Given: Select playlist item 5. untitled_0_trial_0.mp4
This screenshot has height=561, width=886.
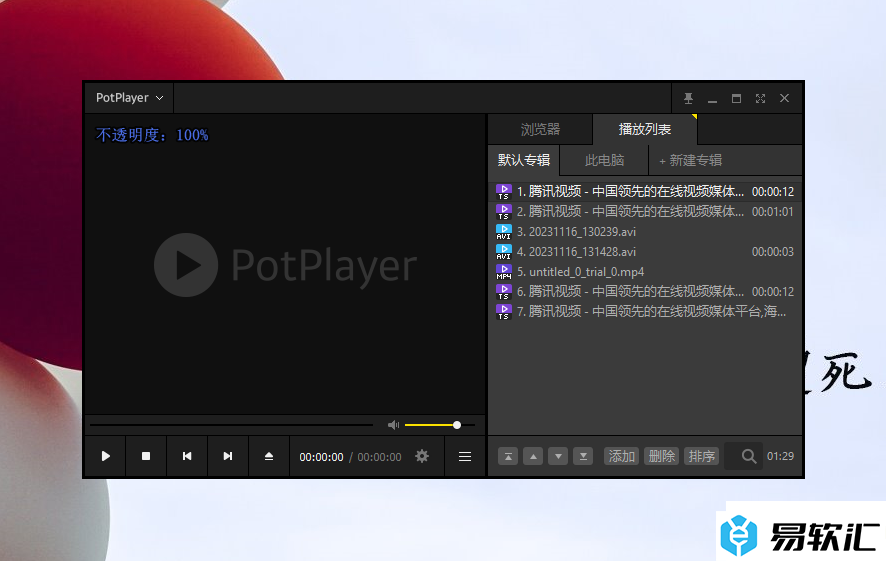Looking at the screenshot, I should click(x=645, y=272).
